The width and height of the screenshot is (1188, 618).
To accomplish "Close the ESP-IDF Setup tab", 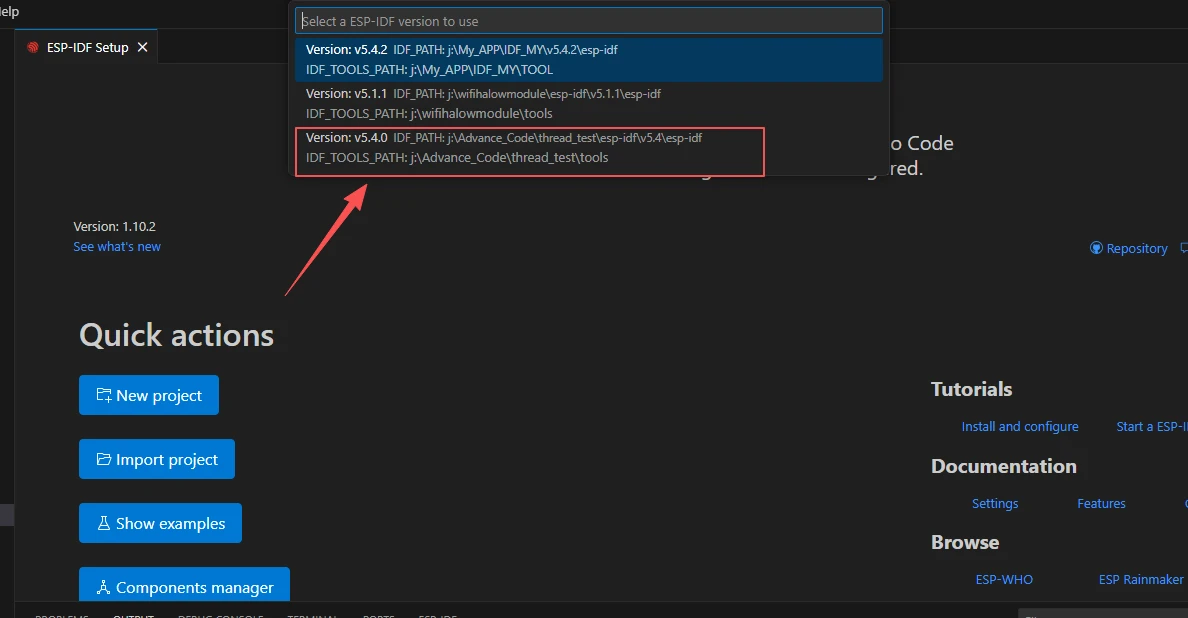I will click(x=143, y=47).
